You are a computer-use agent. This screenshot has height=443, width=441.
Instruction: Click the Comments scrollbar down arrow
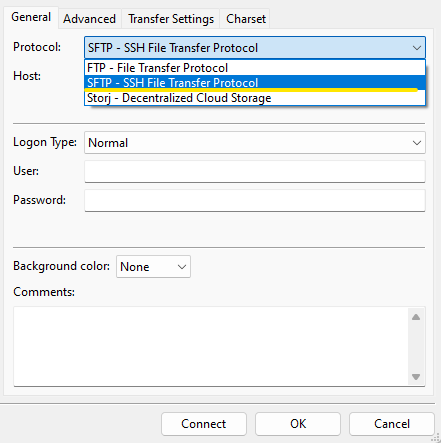[416, 377]
